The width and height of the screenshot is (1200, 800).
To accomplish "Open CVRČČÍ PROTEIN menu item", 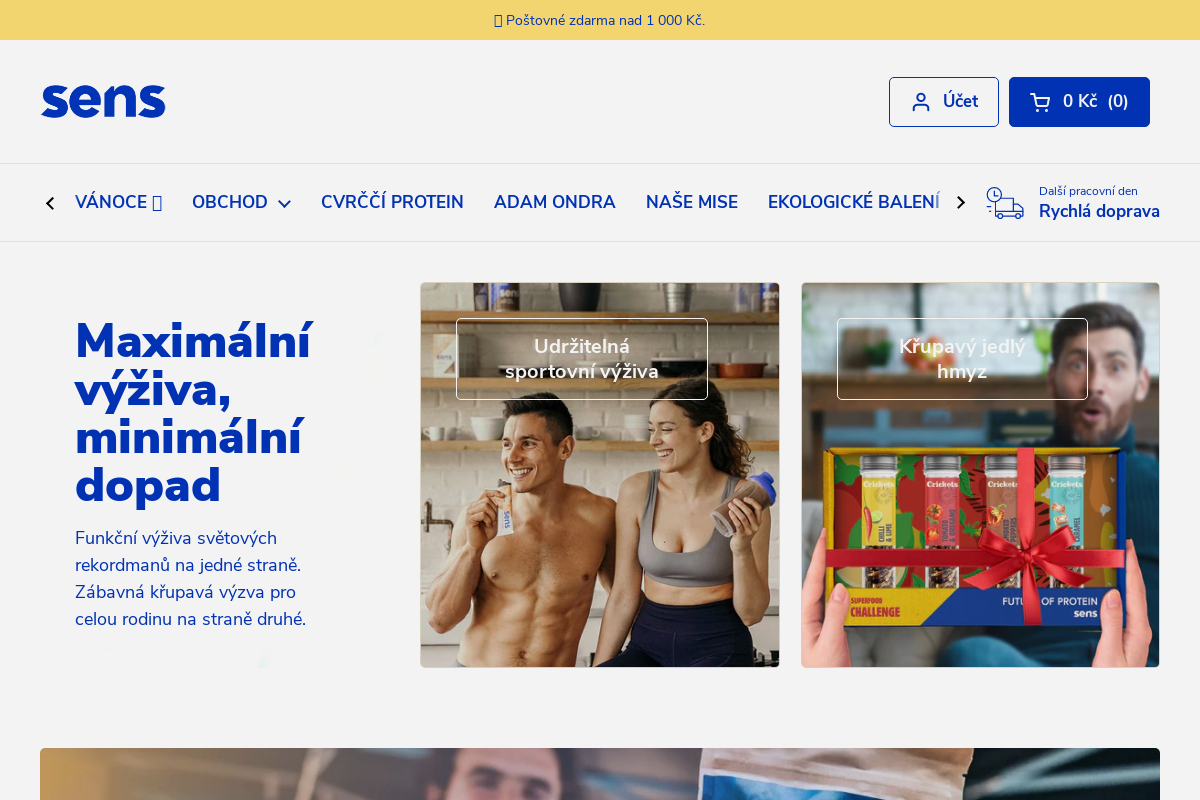I will click(x=392, y=202).
